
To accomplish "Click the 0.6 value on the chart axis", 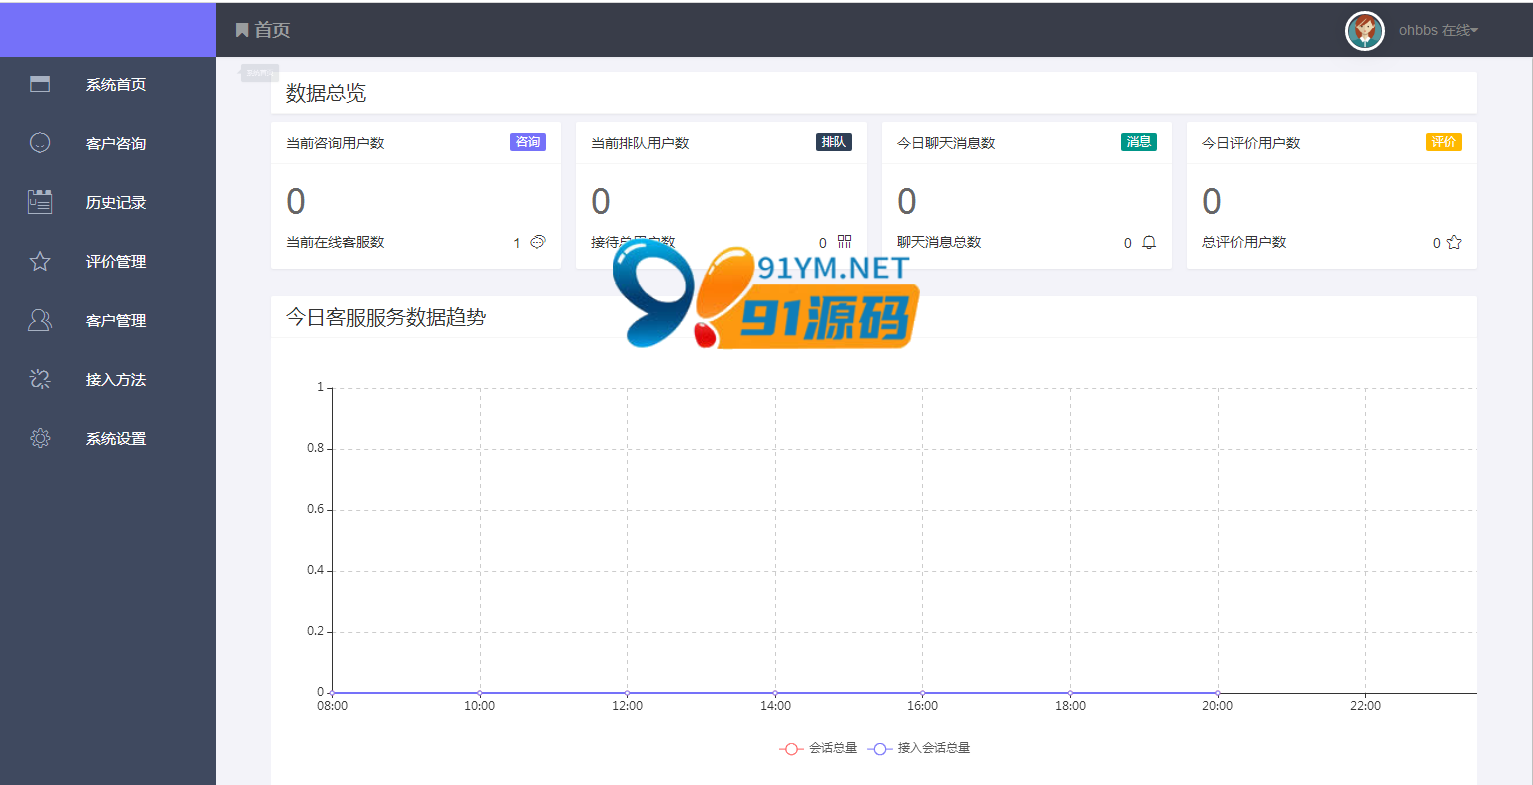I will (x=315, y=510).
